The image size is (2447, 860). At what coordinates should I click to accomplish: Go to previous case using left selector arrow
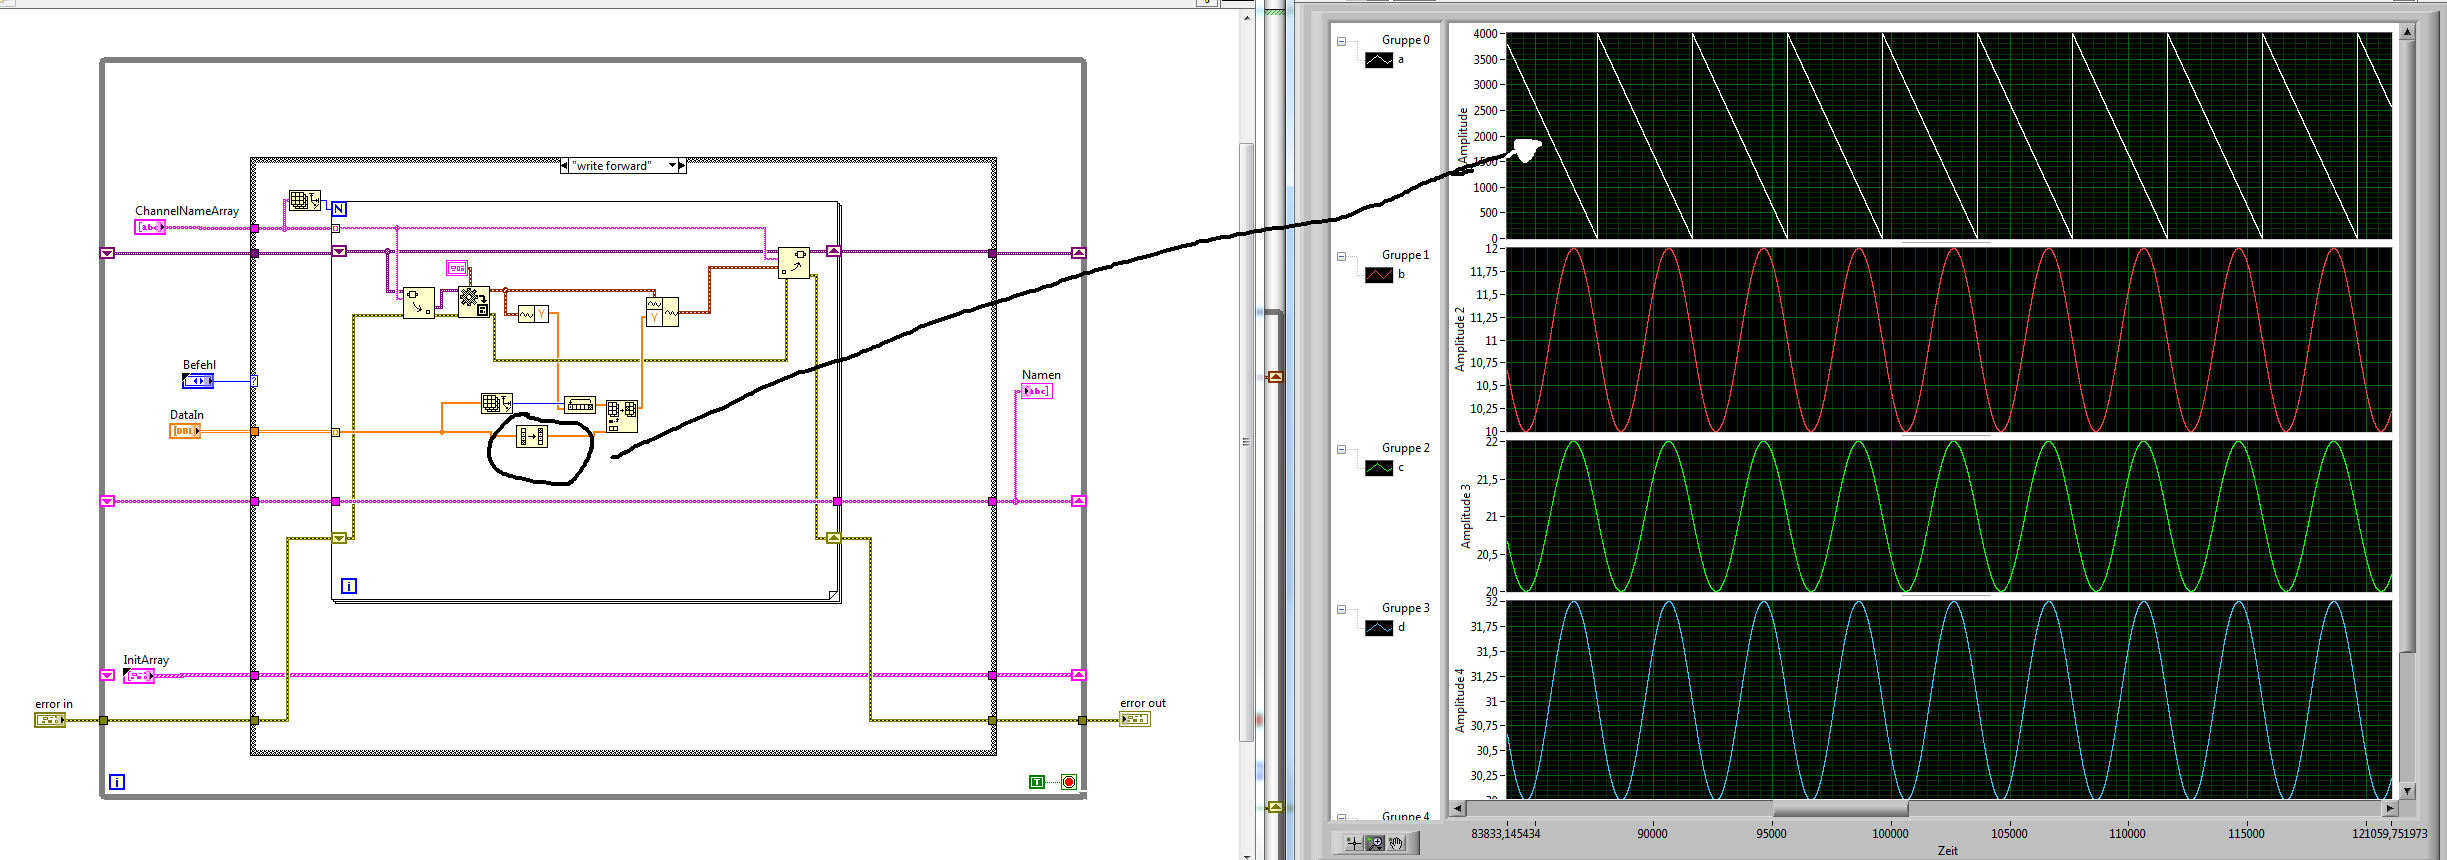564,166
